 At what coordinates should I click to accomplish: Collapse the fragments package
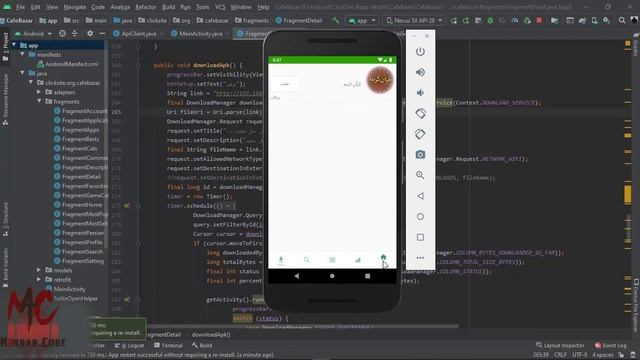(39, 102)
